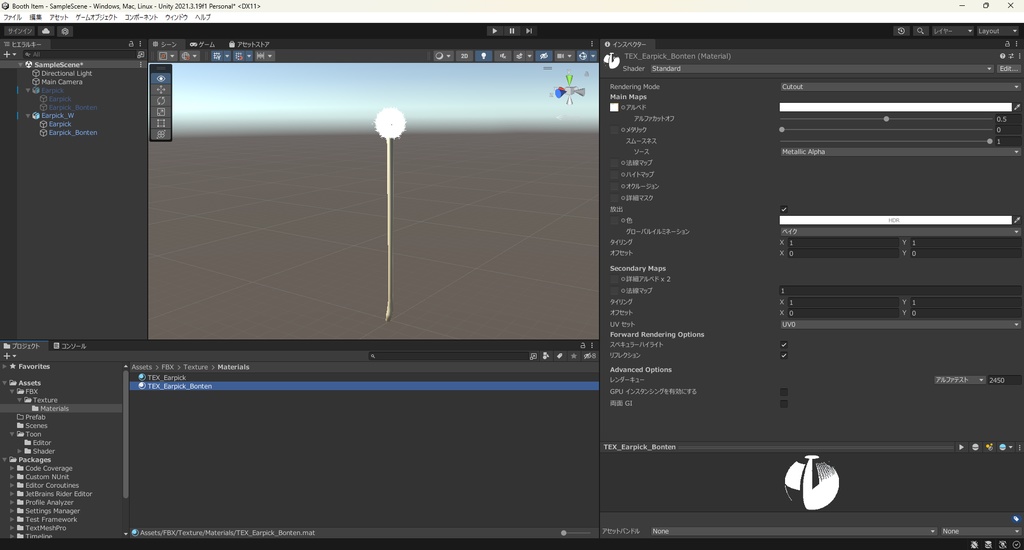Select Main Camera in Hierarchy

(61, 82)
